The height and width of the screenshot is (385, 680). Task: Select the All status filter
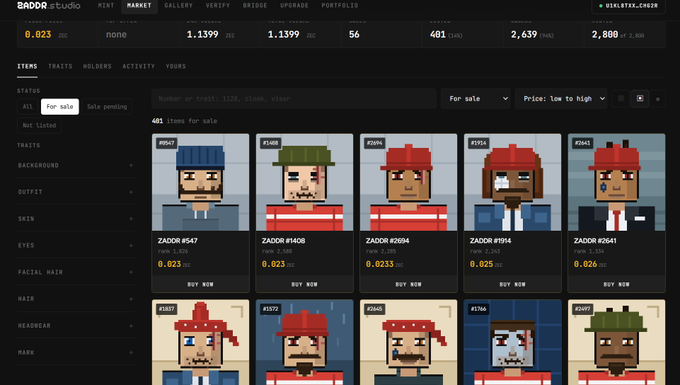tap(28, 107)
